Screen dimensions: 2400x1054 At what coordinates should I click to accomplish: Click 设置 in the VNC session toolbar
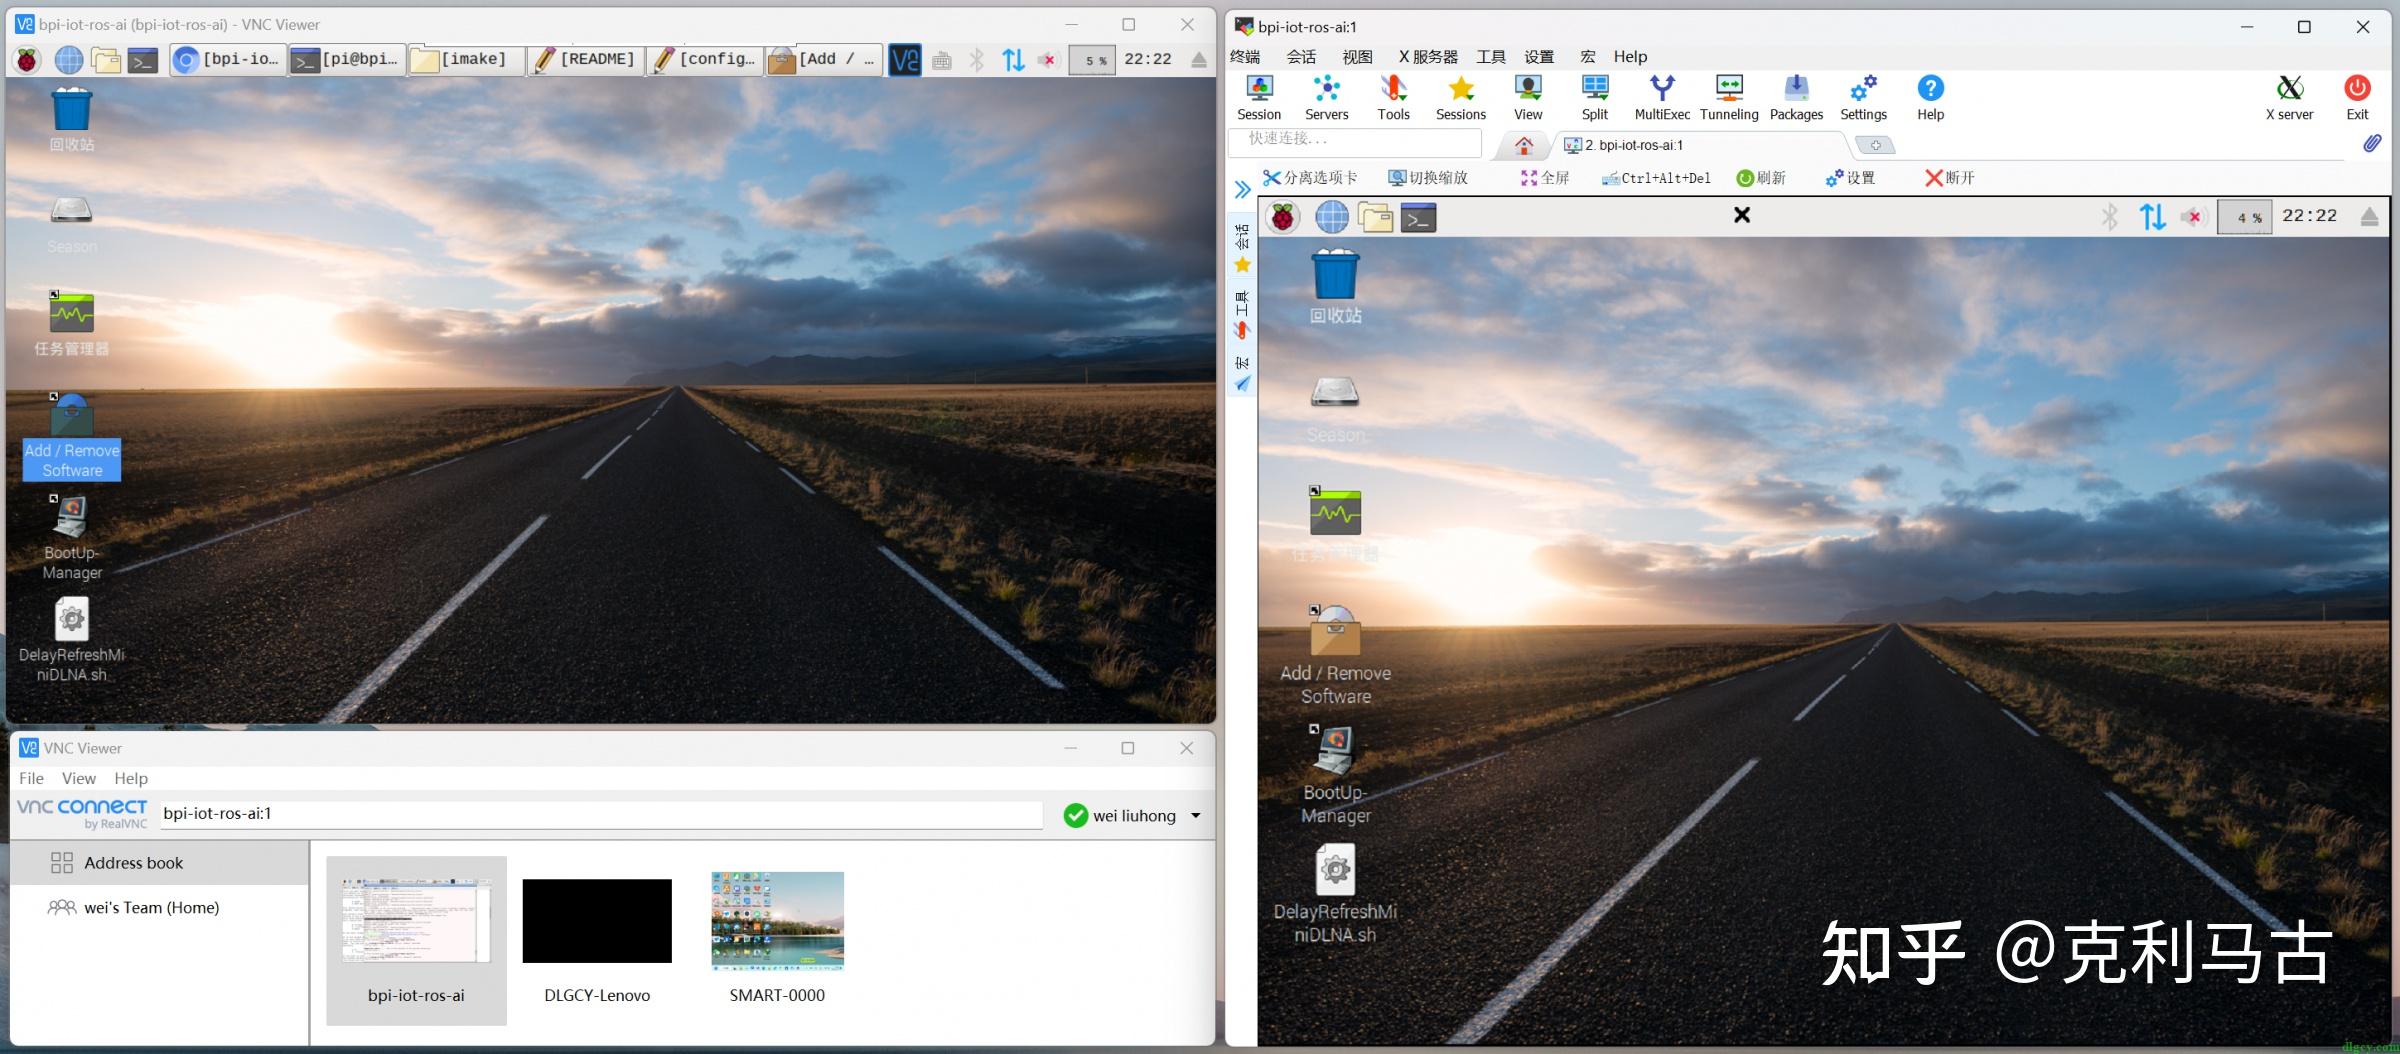[x=1850, y=178]
